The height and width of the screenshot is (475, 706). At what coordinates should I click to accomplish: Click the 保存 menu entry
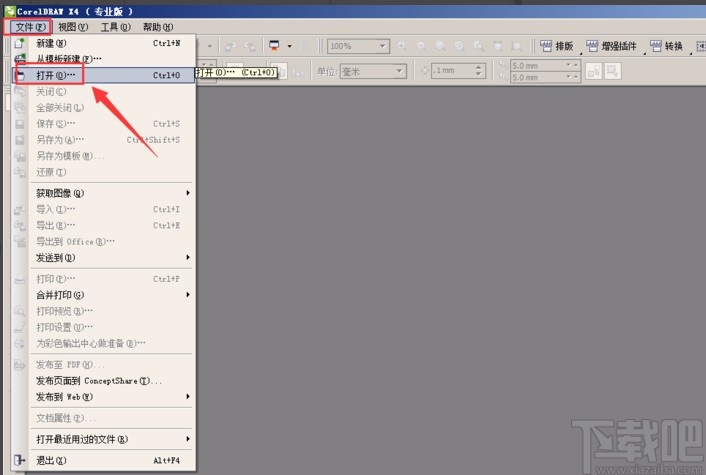[104, 123]
